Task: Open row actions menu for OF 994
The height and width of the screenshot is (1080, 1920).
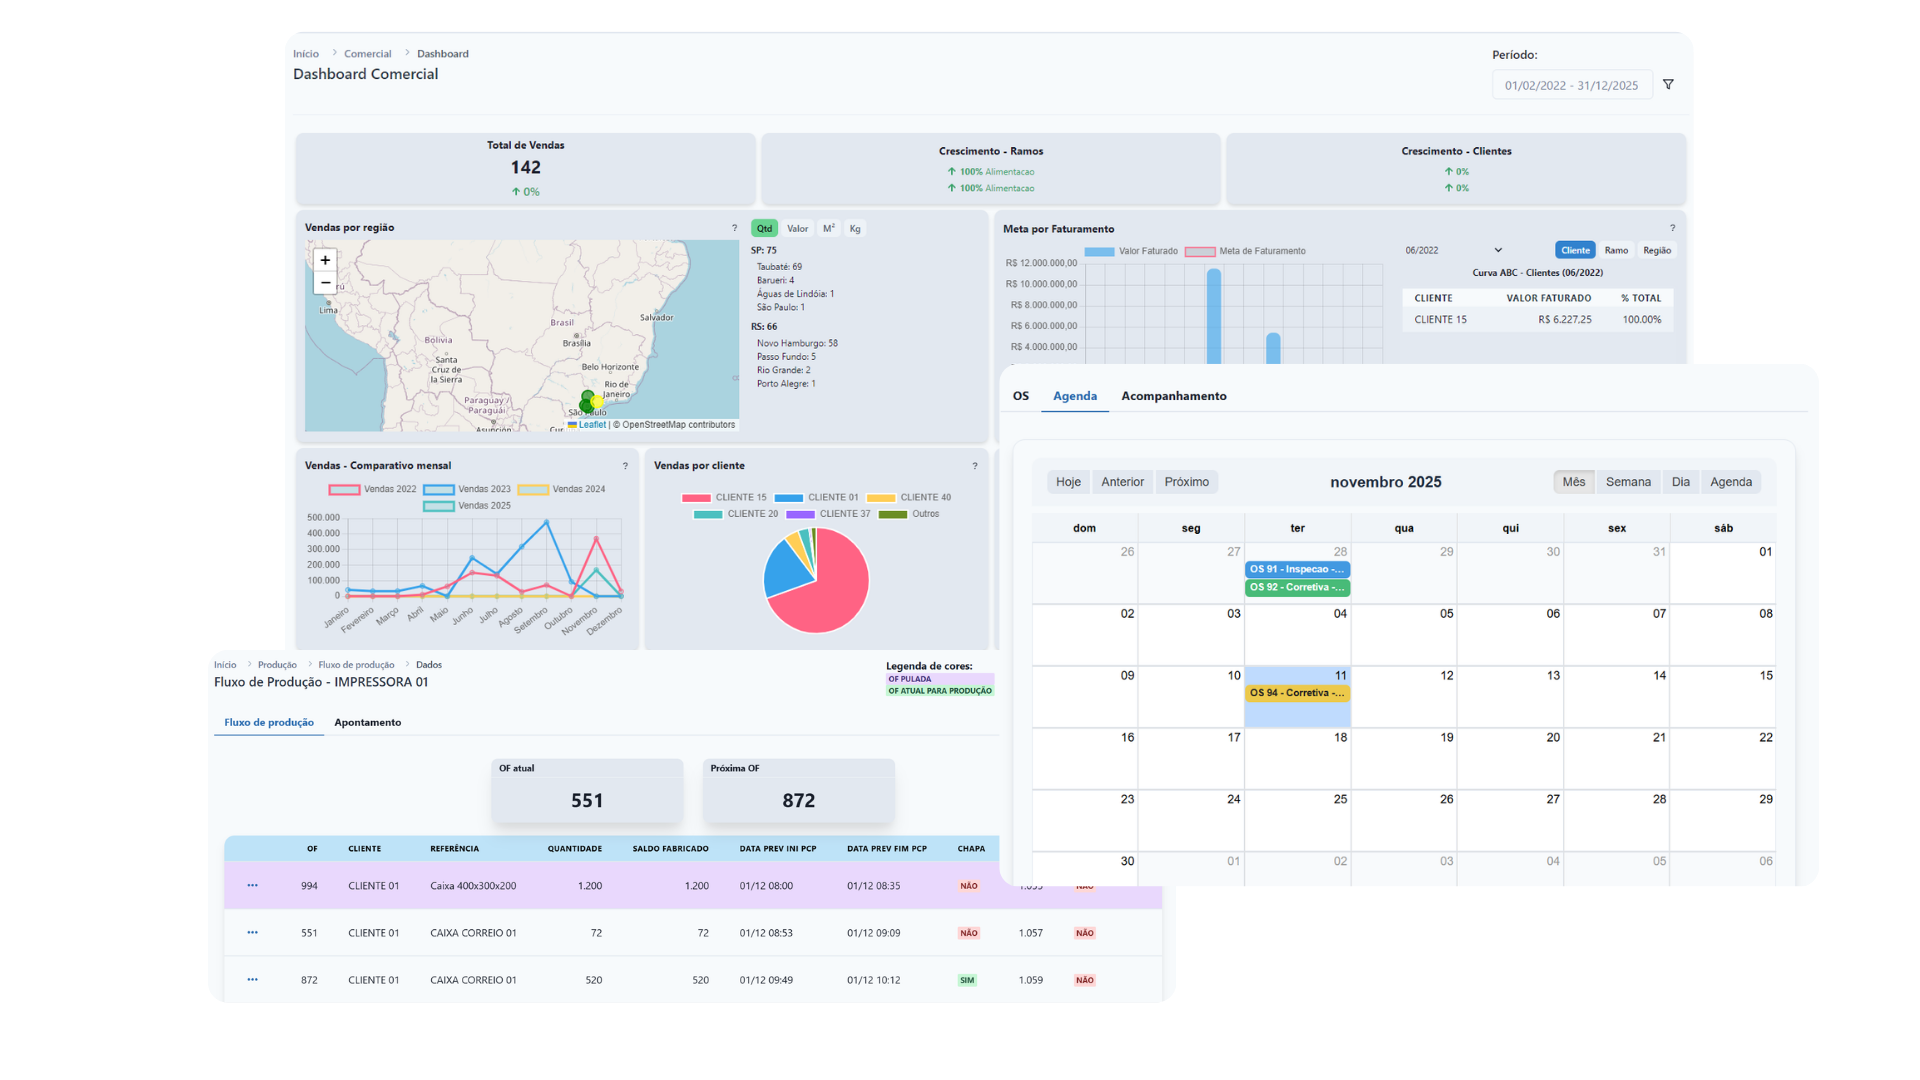Action: [x=252, y=886]
